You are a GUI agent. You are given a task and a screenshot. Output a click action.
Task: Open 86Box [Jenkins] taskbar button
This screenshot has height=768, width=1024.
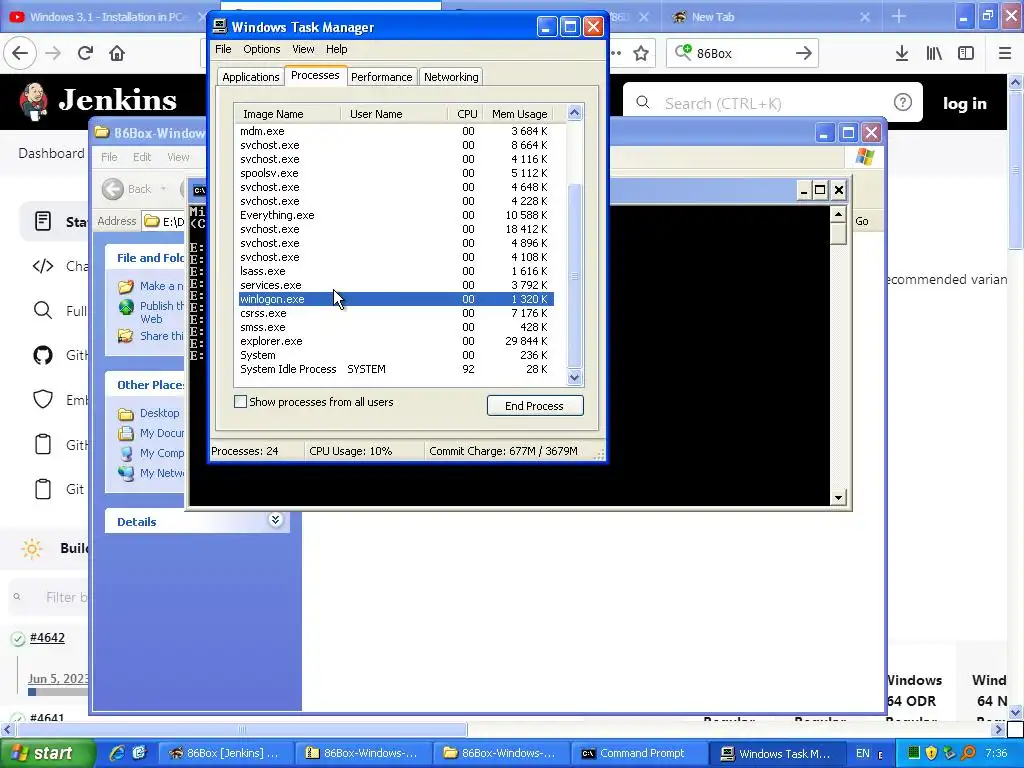coord(227,753)
